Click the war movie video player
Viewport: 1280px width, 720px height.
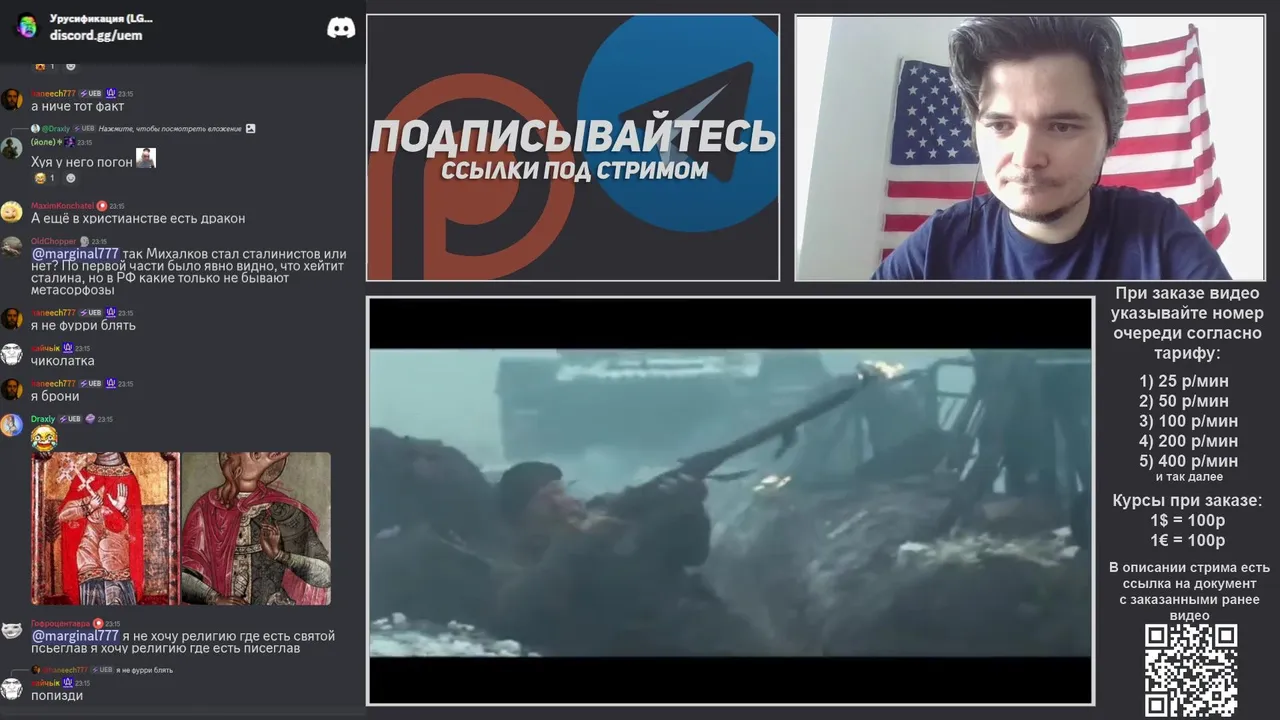731,501
